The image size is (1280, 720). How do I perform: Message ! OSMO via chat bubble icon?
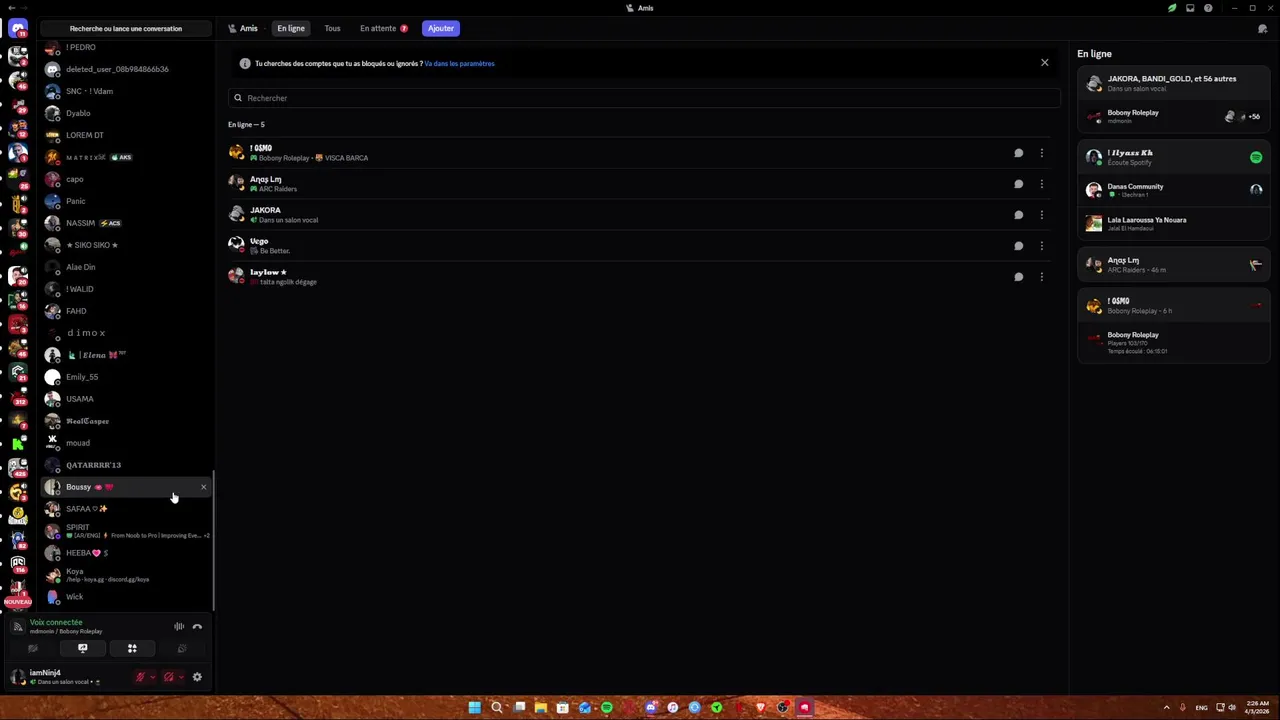1018,153
